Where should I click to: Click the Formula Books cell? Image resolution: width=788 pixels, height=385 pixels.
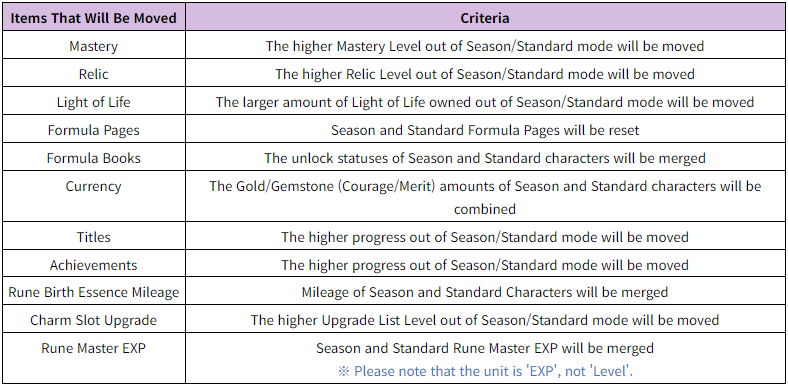coord(93,158)
